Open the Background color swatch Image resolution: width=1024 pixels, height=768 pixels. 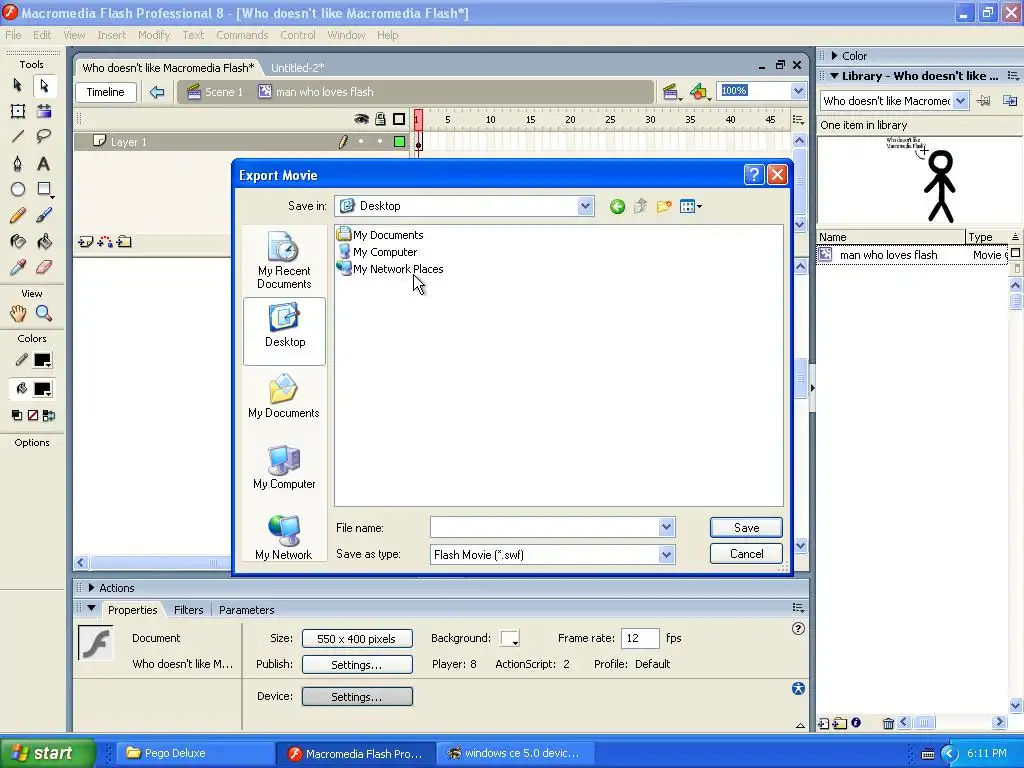[x=509, y=638]
